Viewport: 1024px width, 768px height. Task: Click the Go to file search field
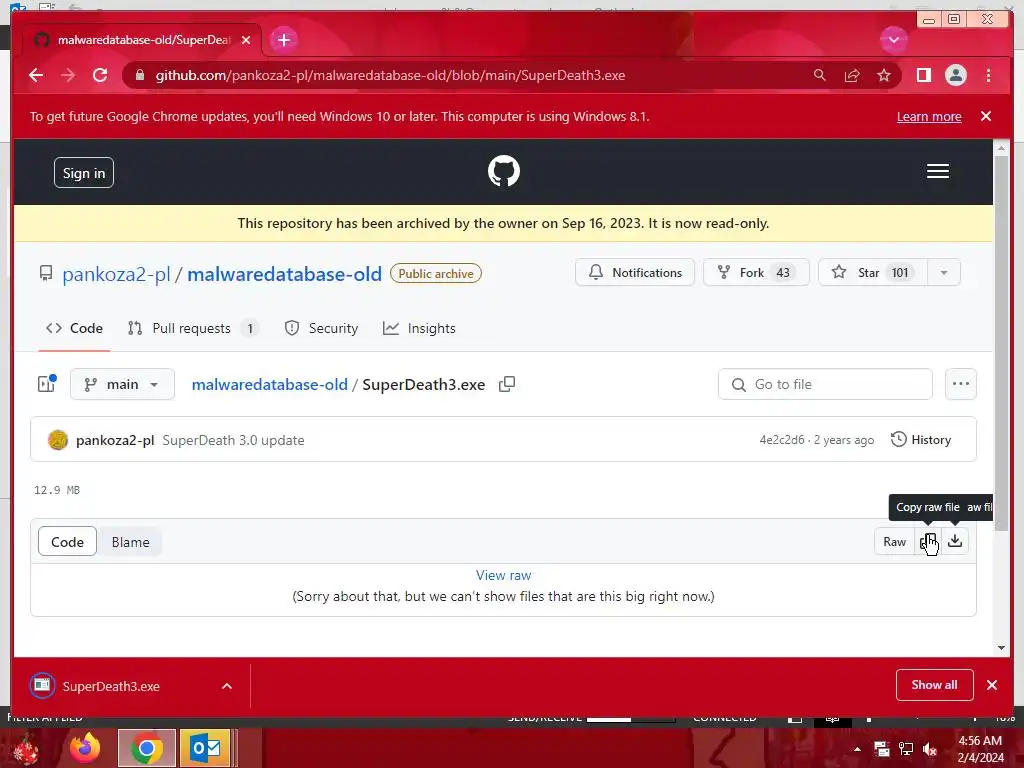point(825,384)
